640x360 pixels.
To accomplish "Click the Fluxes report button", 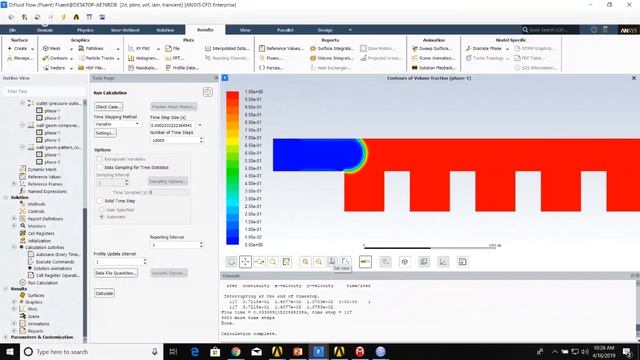I will pos(271,58).
